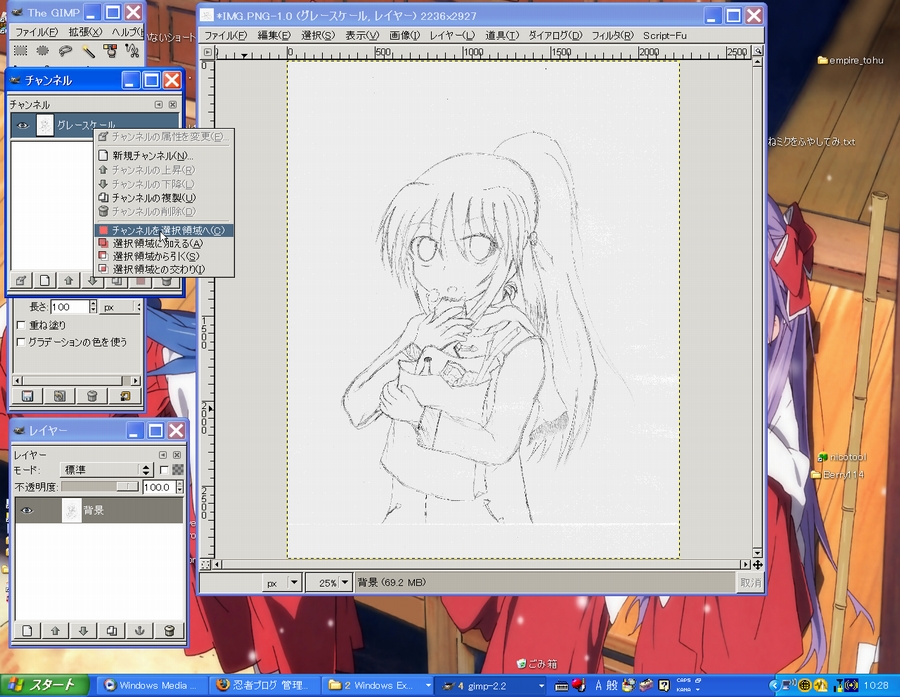Select the Ellipse Select tool in toolbox
The image size is (900, 697).
[x=42, y=51]
